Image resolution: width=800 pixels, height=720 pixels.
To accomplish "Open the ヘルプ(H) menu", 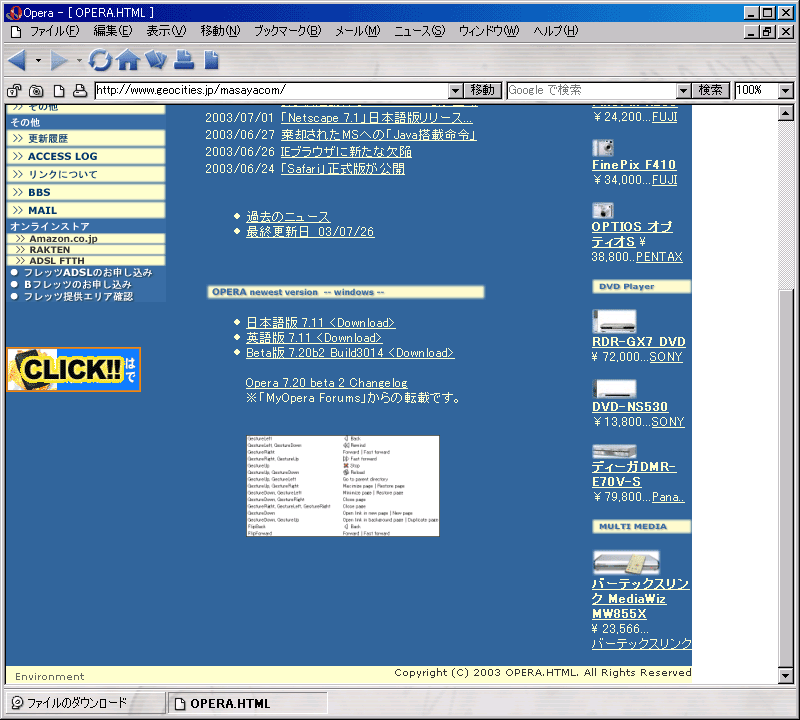I will point(556,31).
